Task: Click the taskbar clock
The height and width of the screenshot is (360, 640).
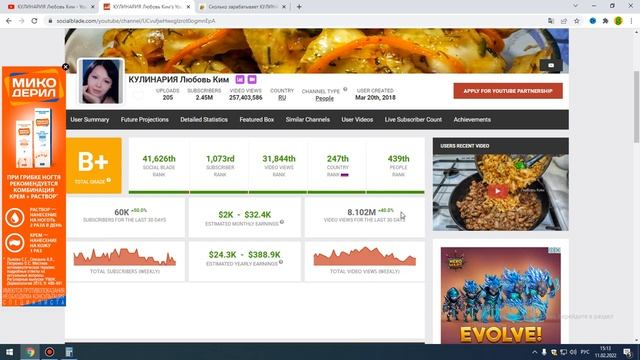Action: point(606,352)
